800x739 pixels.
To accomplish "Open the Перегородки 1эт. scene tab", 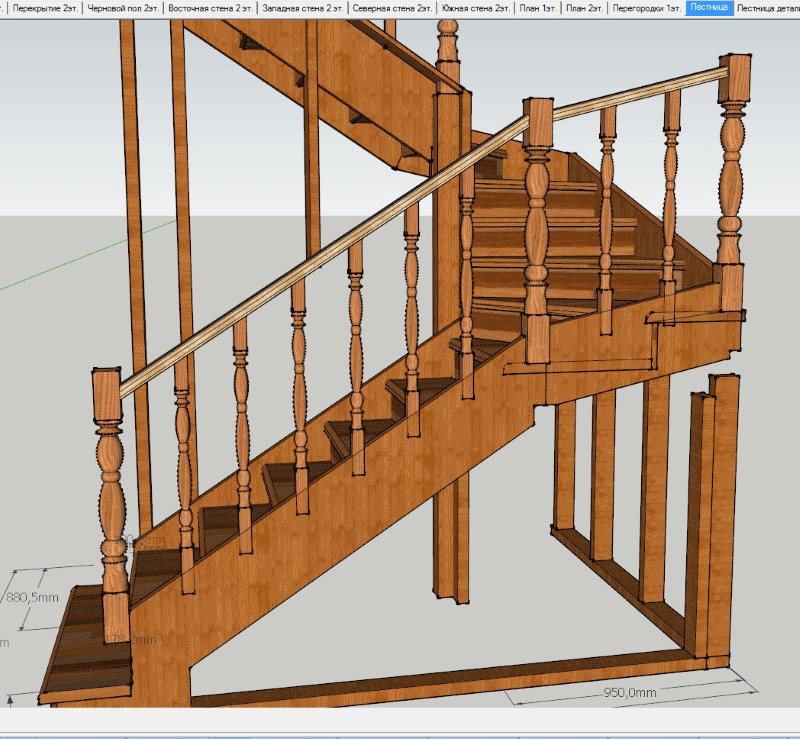I will (x=647, y=8).
